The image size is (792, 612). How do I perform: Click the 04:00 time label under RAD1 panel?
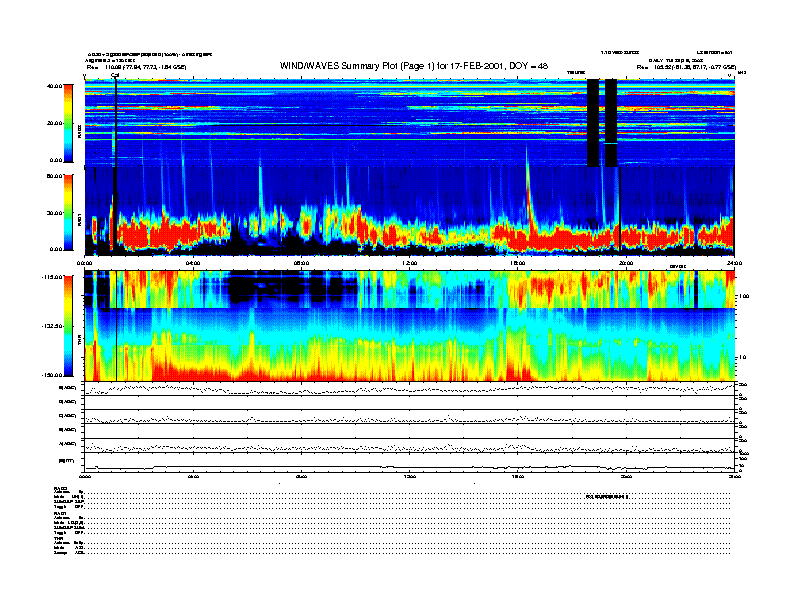tap(193, 263)
